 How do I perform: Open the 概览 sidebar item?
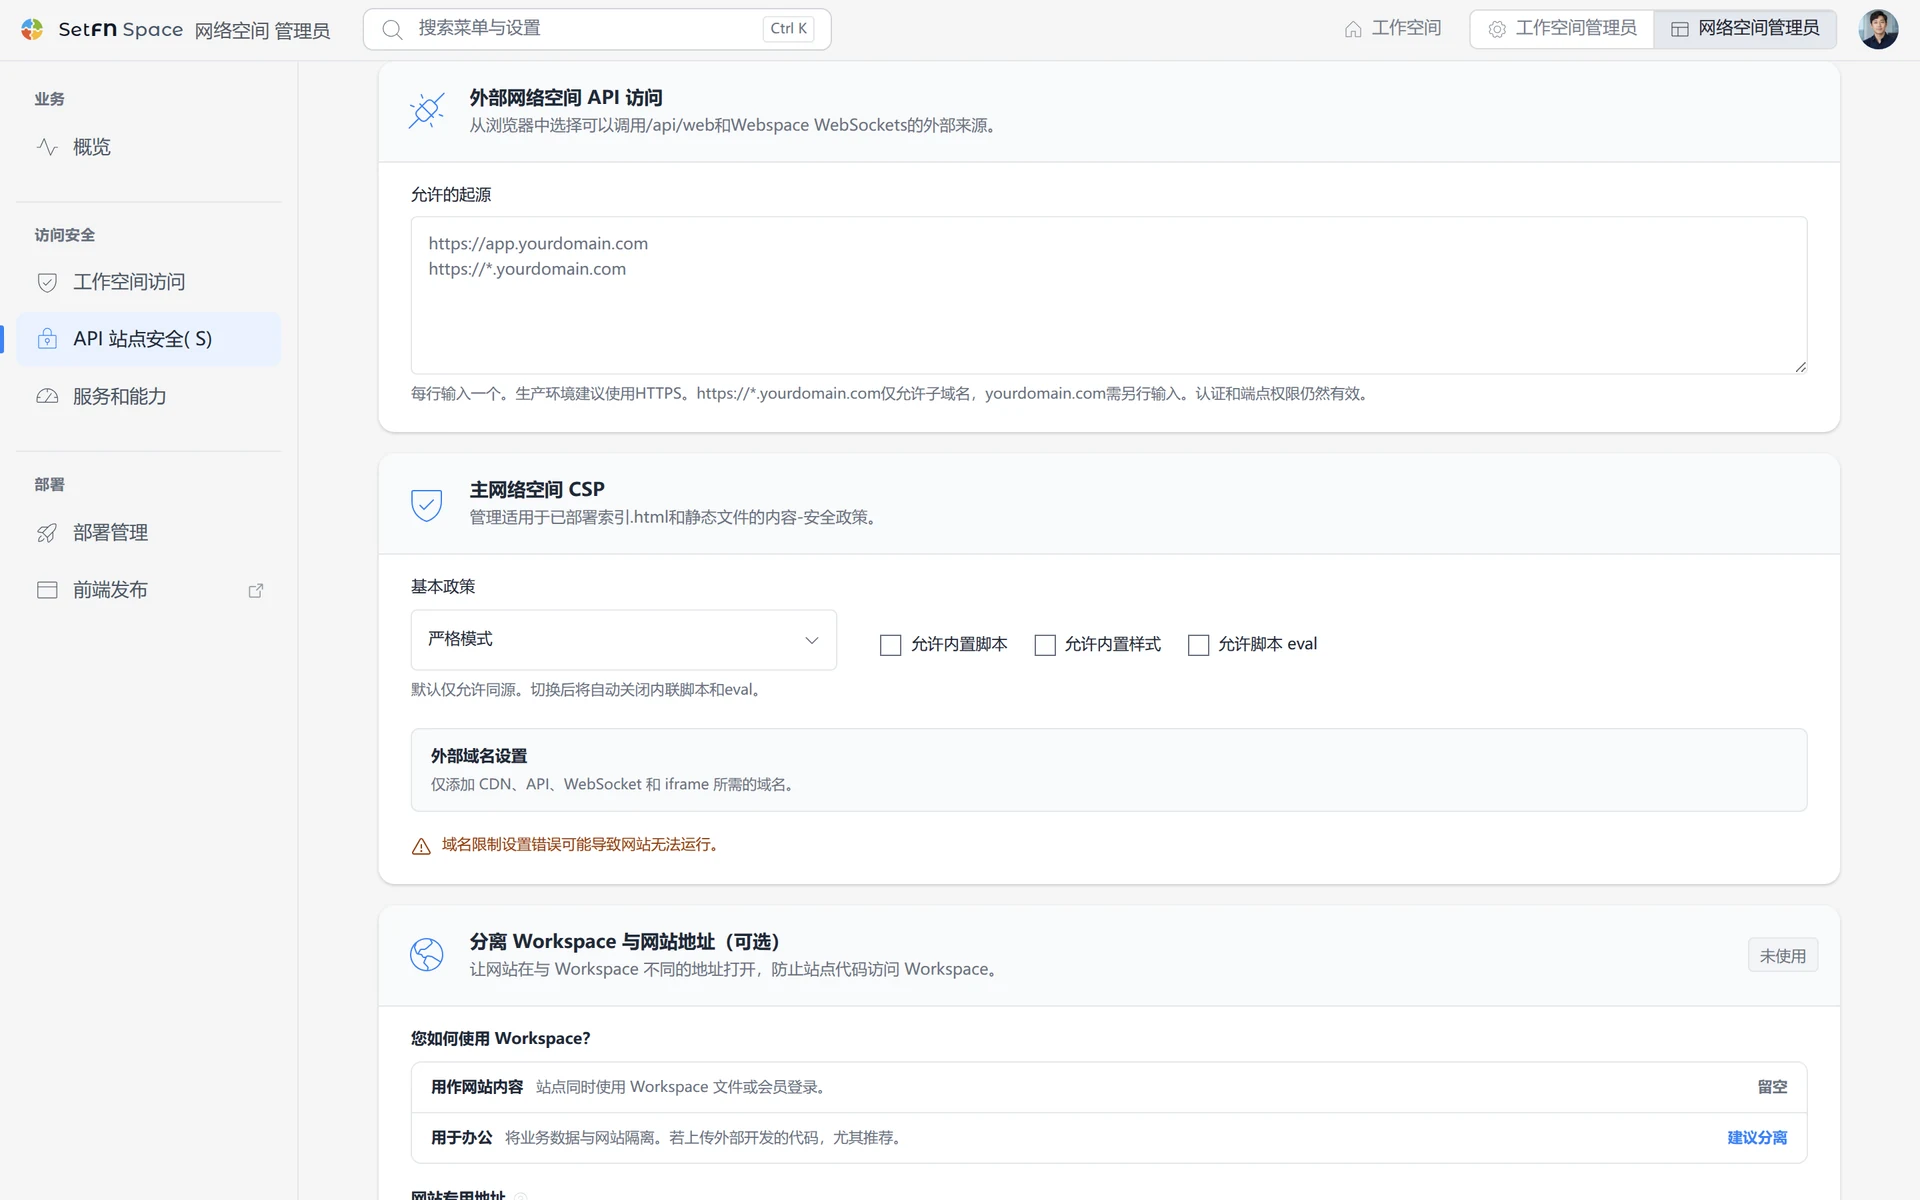tap(149, 147)
